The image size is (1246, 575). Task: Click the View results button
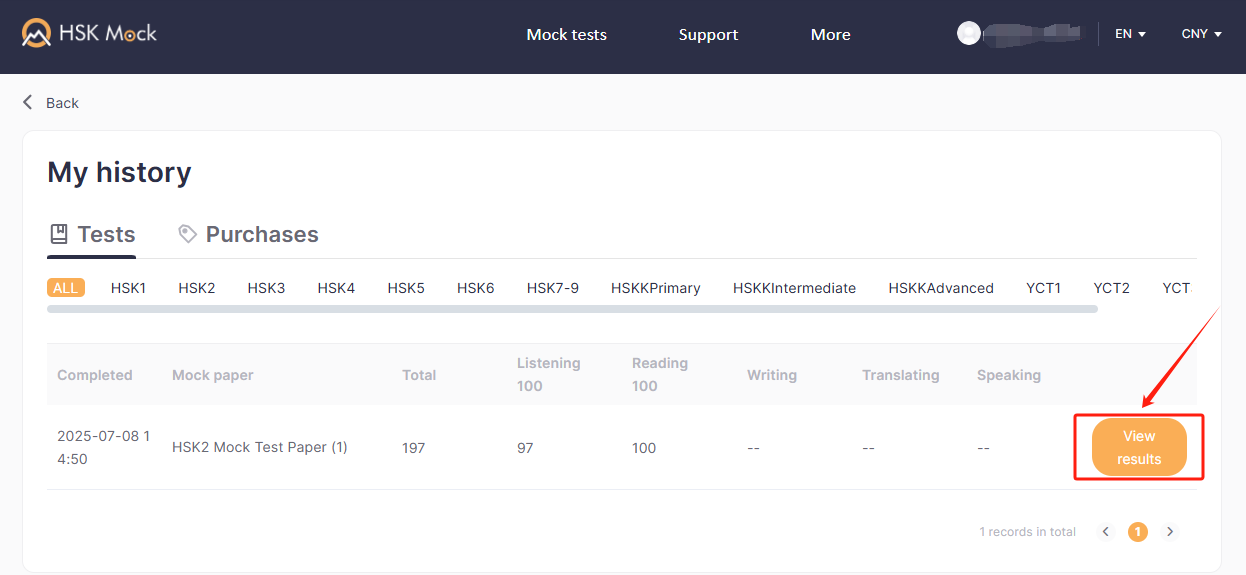point(1139,447)
